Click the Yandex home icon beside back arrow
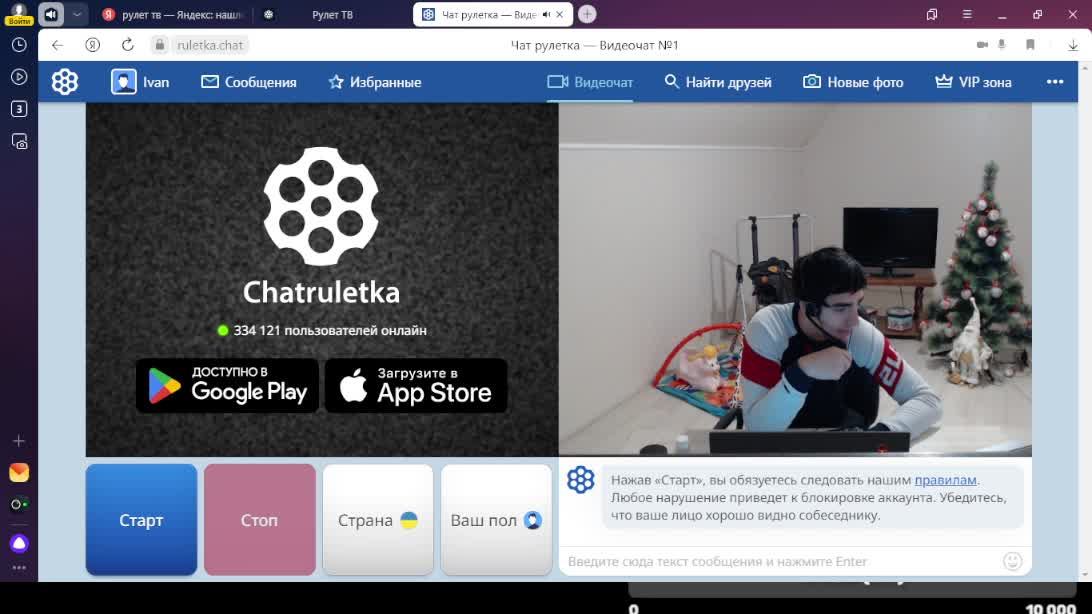This screenshot has width=1092, height=614. pyautogui.click(x=93, y=45)
